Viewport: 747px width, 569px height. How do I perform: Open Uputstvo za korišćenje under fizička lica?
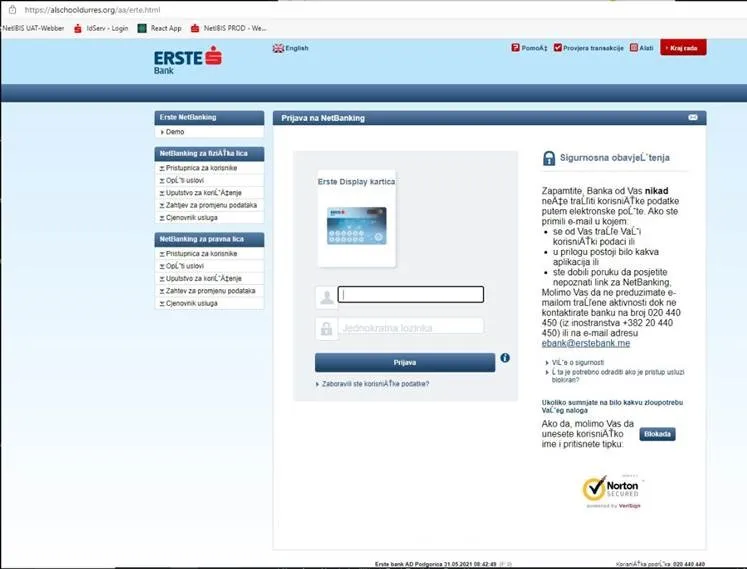(x=203, y=193)
